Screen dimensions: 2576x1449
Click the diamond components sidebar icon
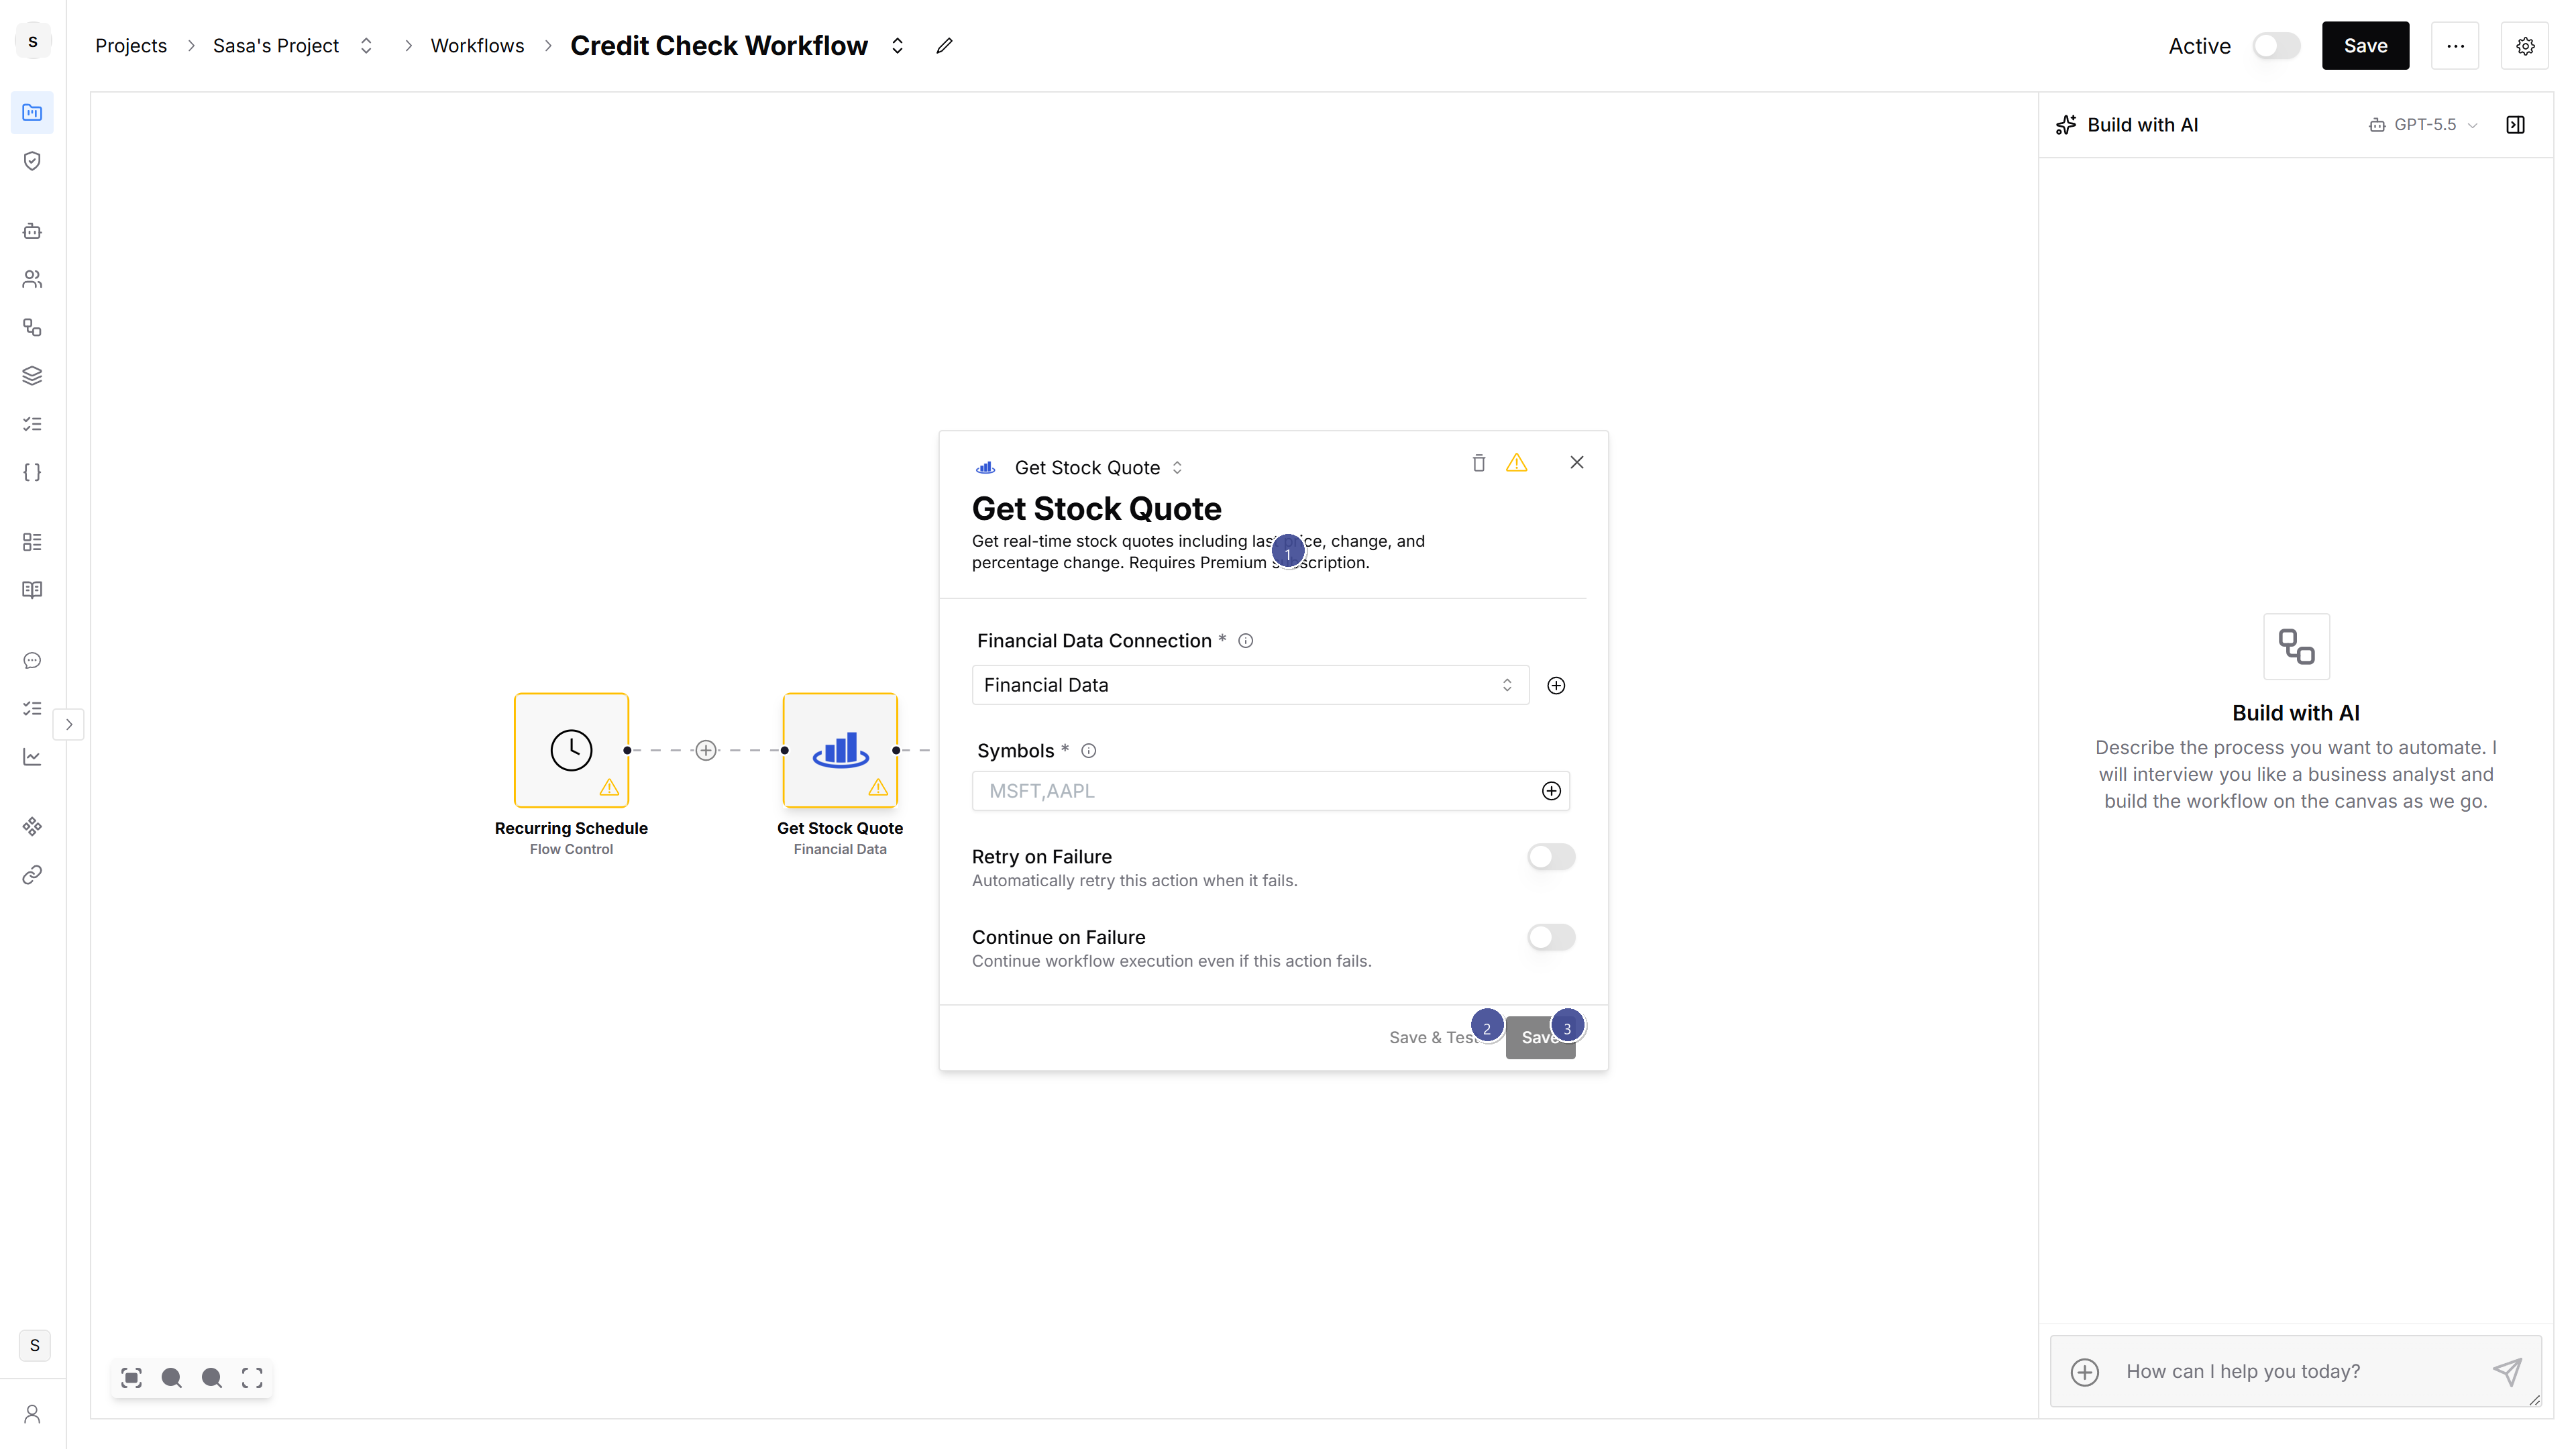click(x=32, y=826)
